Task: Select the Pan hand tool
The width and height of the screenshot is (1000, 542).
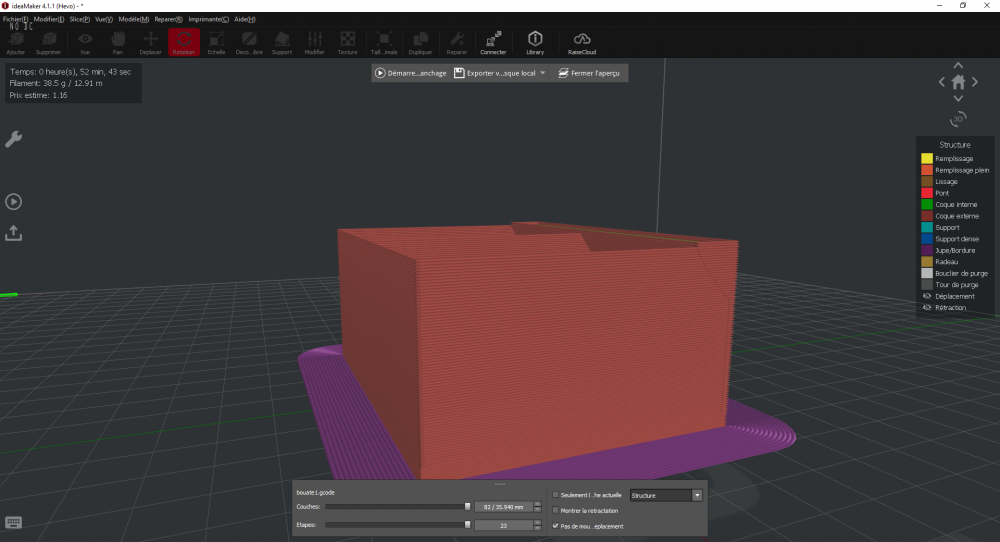Action: click(117, 43)
